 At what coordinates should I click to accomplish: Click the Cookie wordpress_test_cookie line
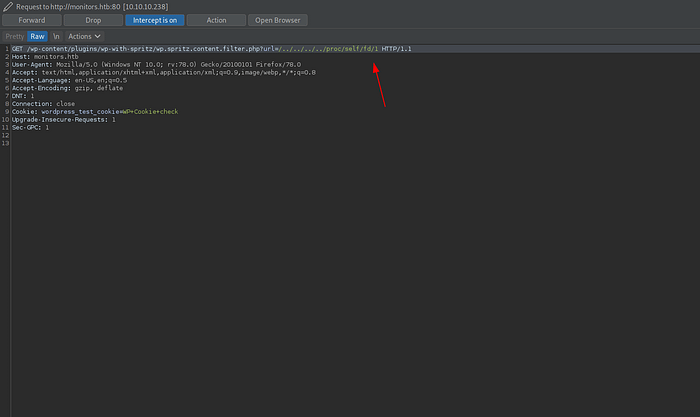pyautogui.click(x=95, y=112)
